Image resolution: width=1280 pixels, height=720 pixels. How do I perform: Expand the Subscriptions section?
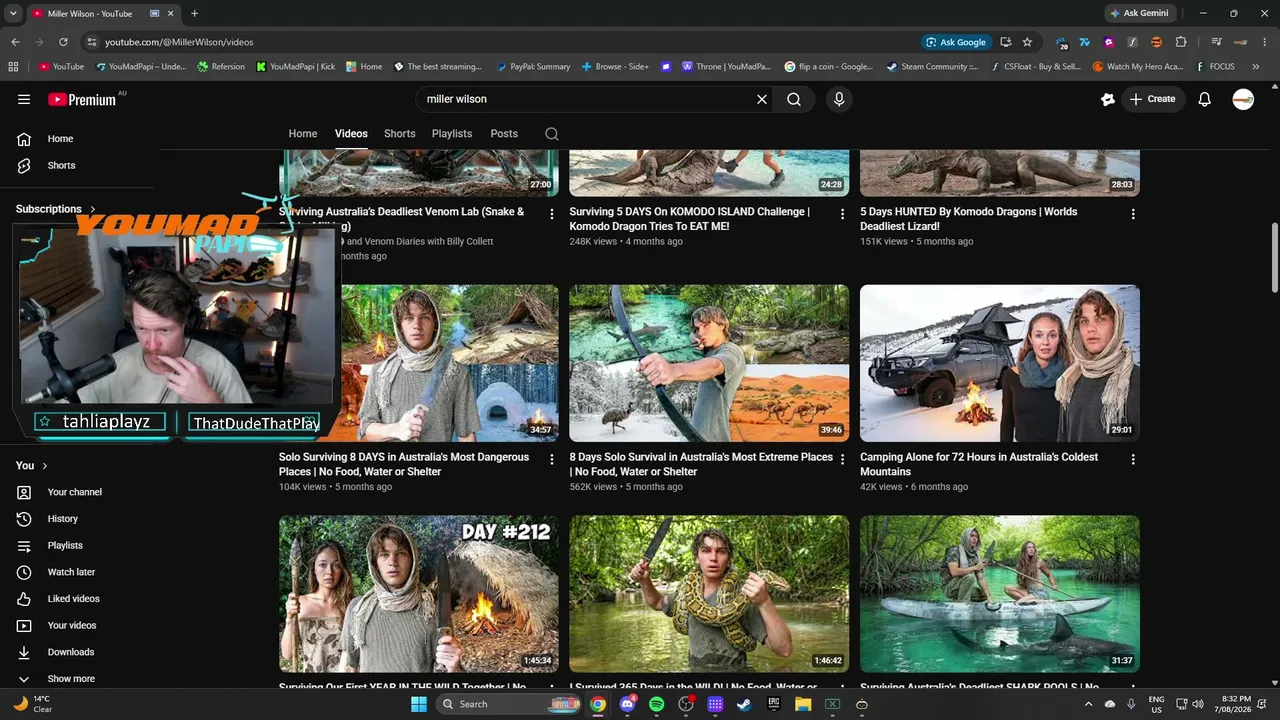click(x=56, y=209)
